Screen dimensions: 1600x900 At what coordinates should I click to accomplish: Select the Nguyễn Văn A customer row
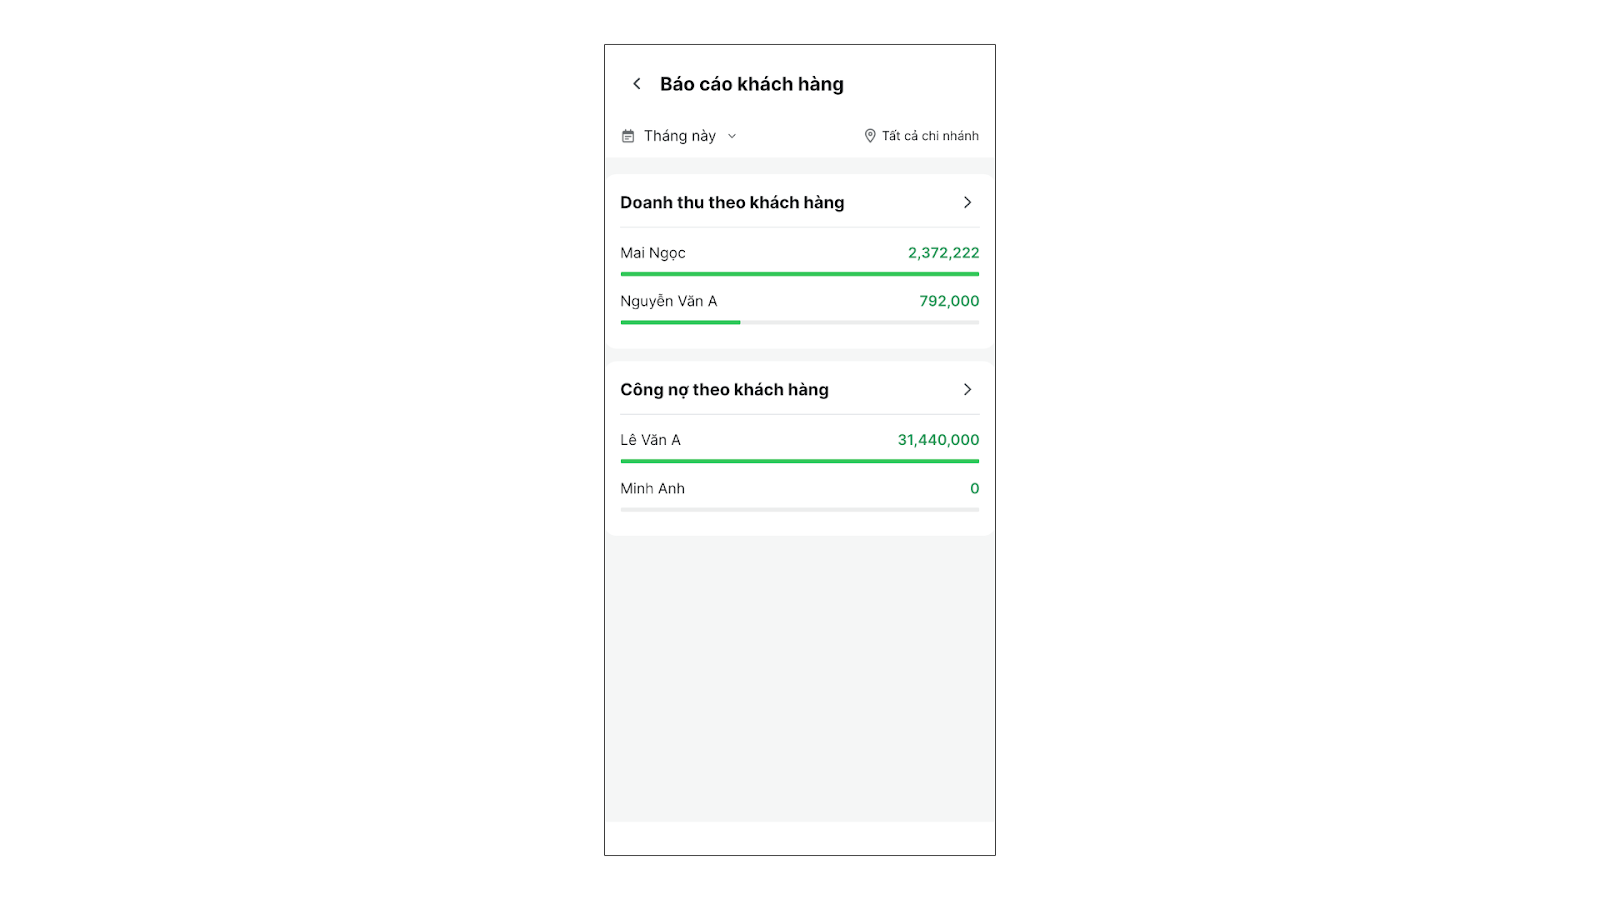(x=668, y=301)
